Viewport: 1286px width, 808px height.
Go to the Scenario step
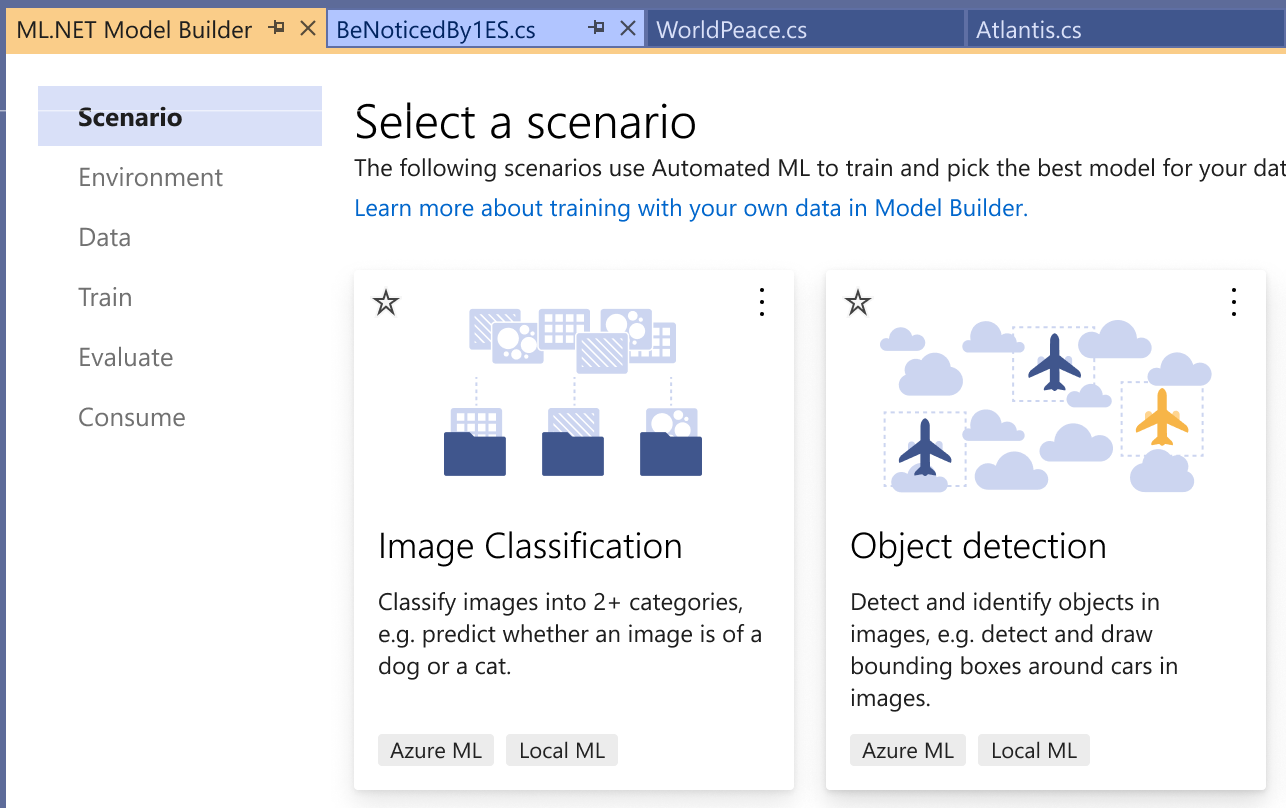coord(180,117)
